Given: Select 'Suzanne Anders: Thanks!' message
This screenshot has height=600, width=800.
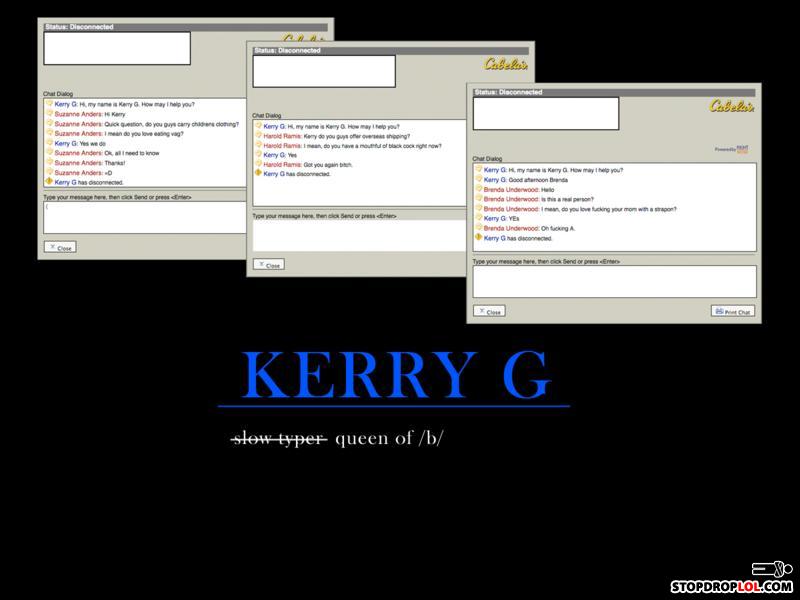Looking at the screenshot, I should click(90, 163).
